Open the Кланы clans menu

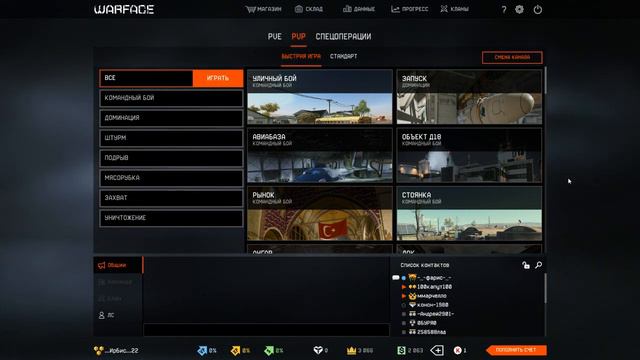coord(454,9)
